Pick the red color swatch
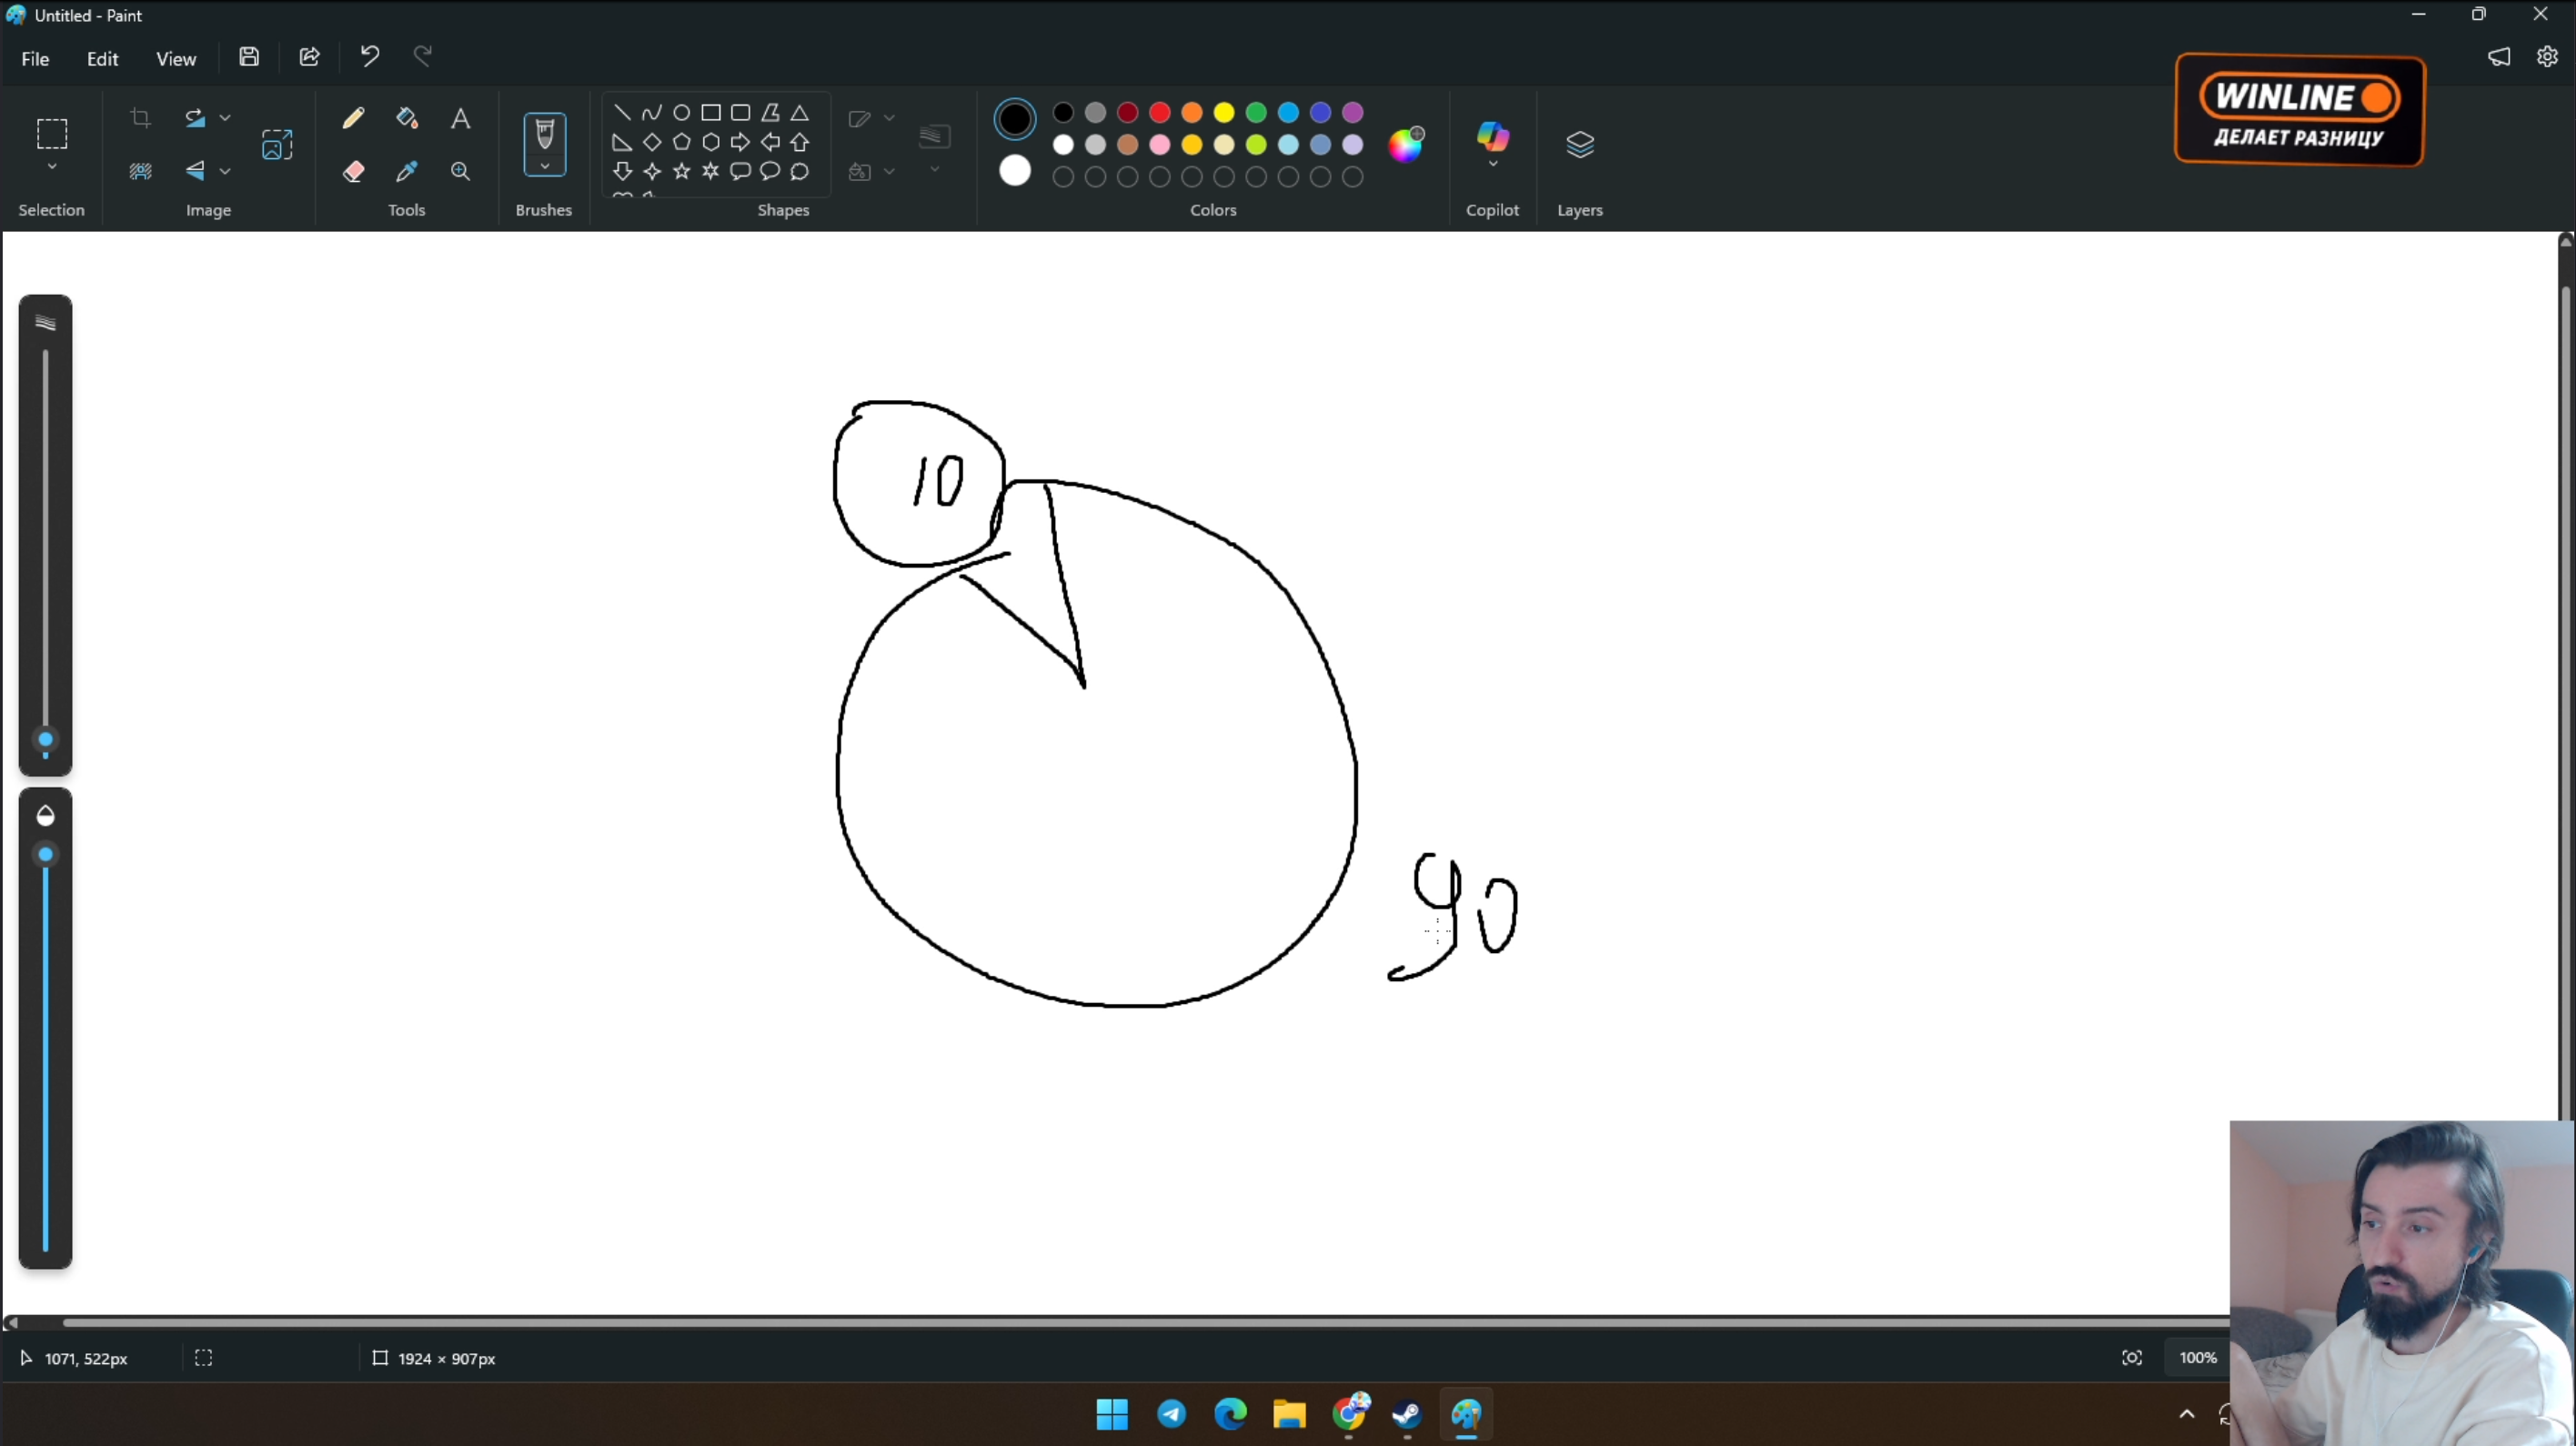2576x1446 pixels. pos(1160,112)
